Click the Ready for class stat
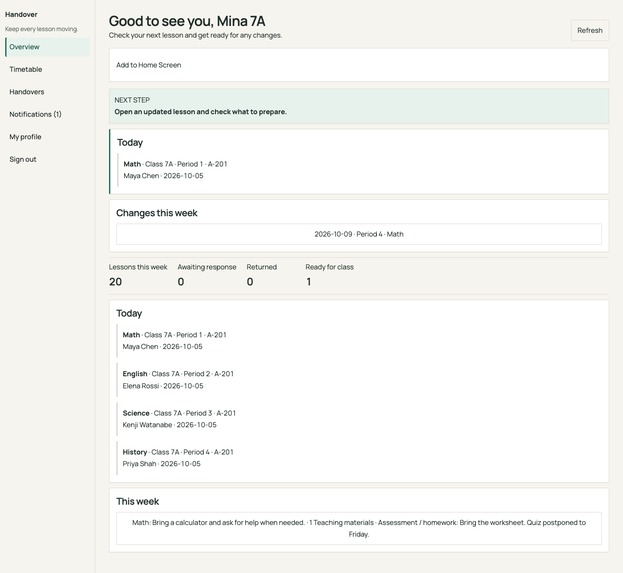The height and width of the screenshot is (573, 623). (x=329, y=275)
